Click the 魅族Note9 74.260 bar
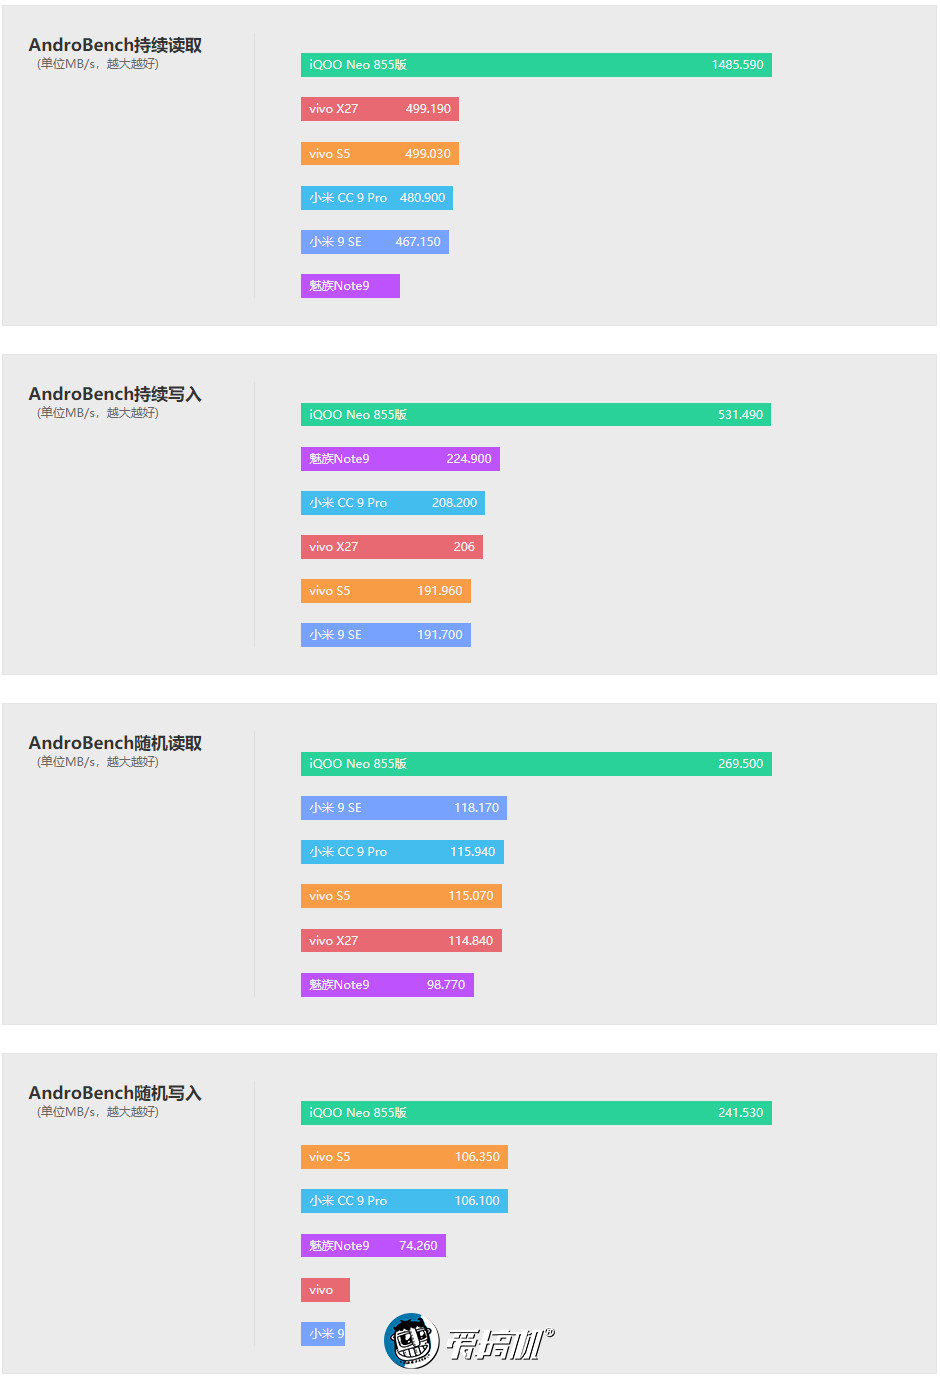The image size is (940, 1379). coord(373,1246)
